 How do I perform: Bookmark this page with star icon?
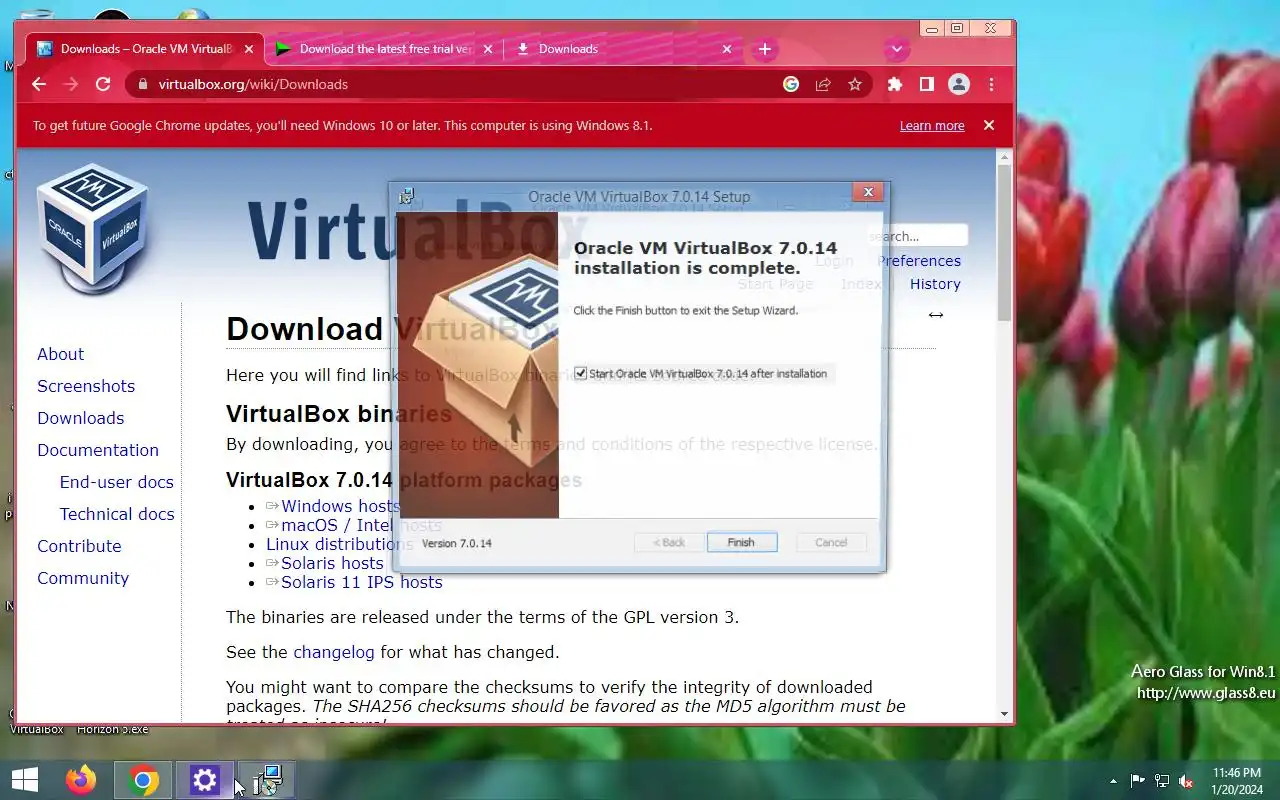click(x=855, y=84)
